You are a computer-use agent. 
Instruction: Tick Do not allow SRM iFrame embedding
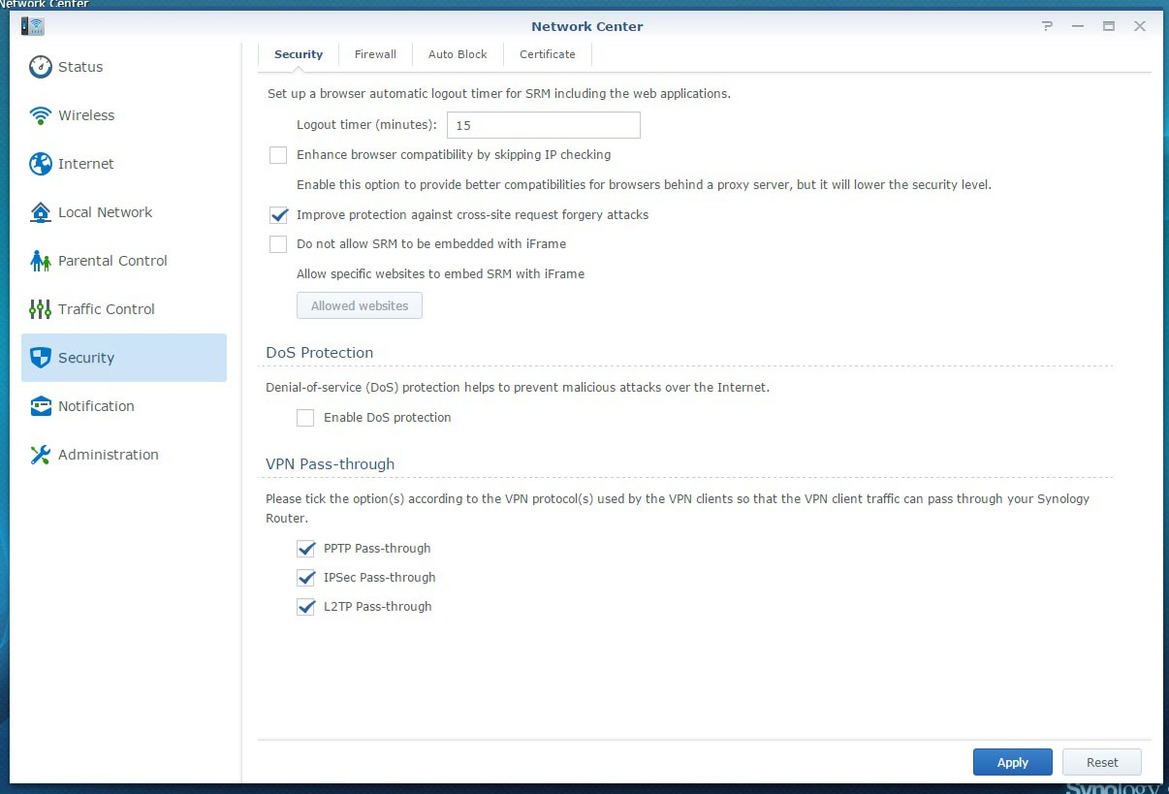click(x=278, y=245)
